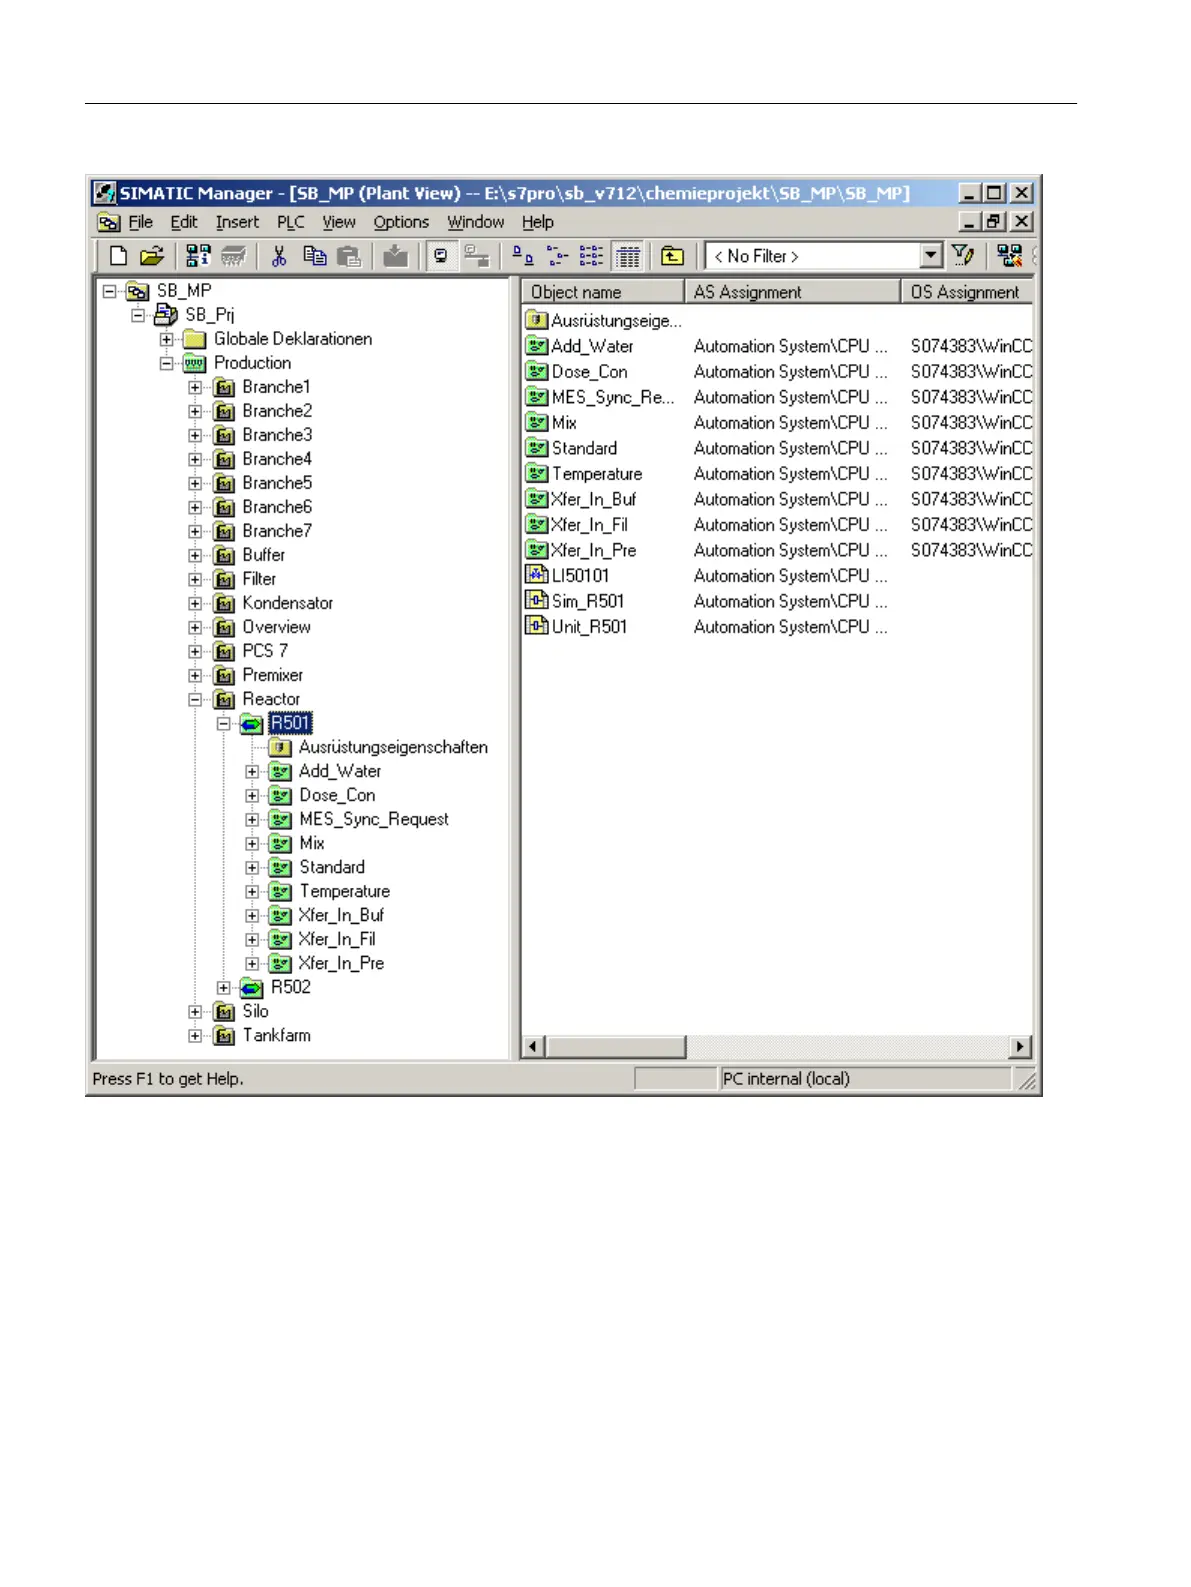Sort by Object name column header
This screenshot has height=1587, width=1191.
603,292
